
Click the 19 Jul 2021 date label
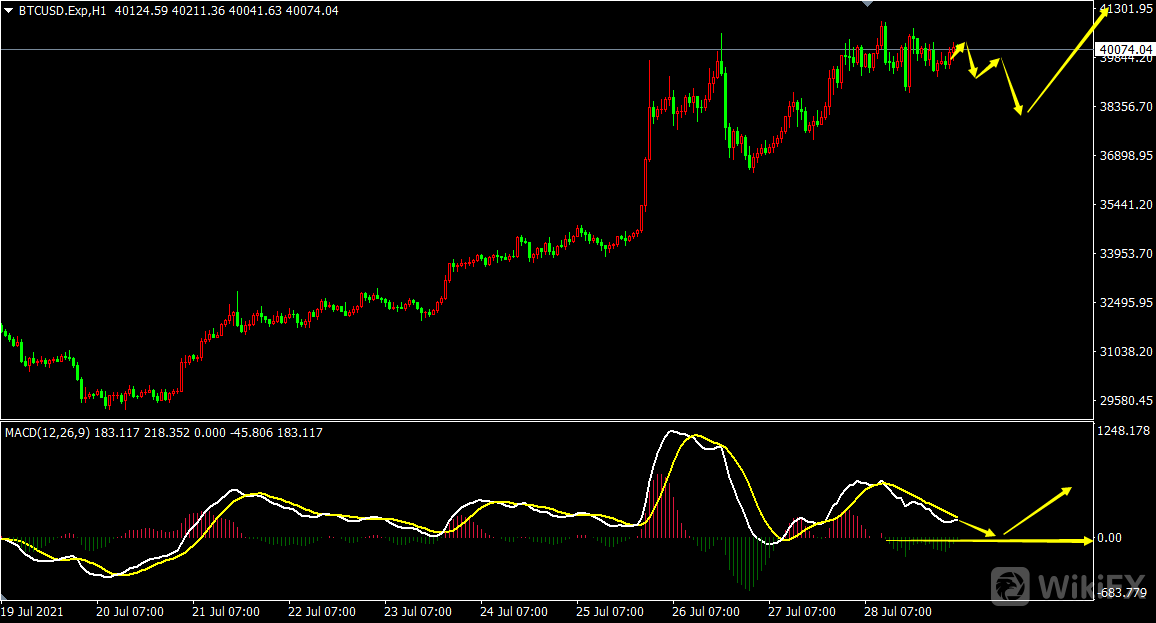(32, 611)
